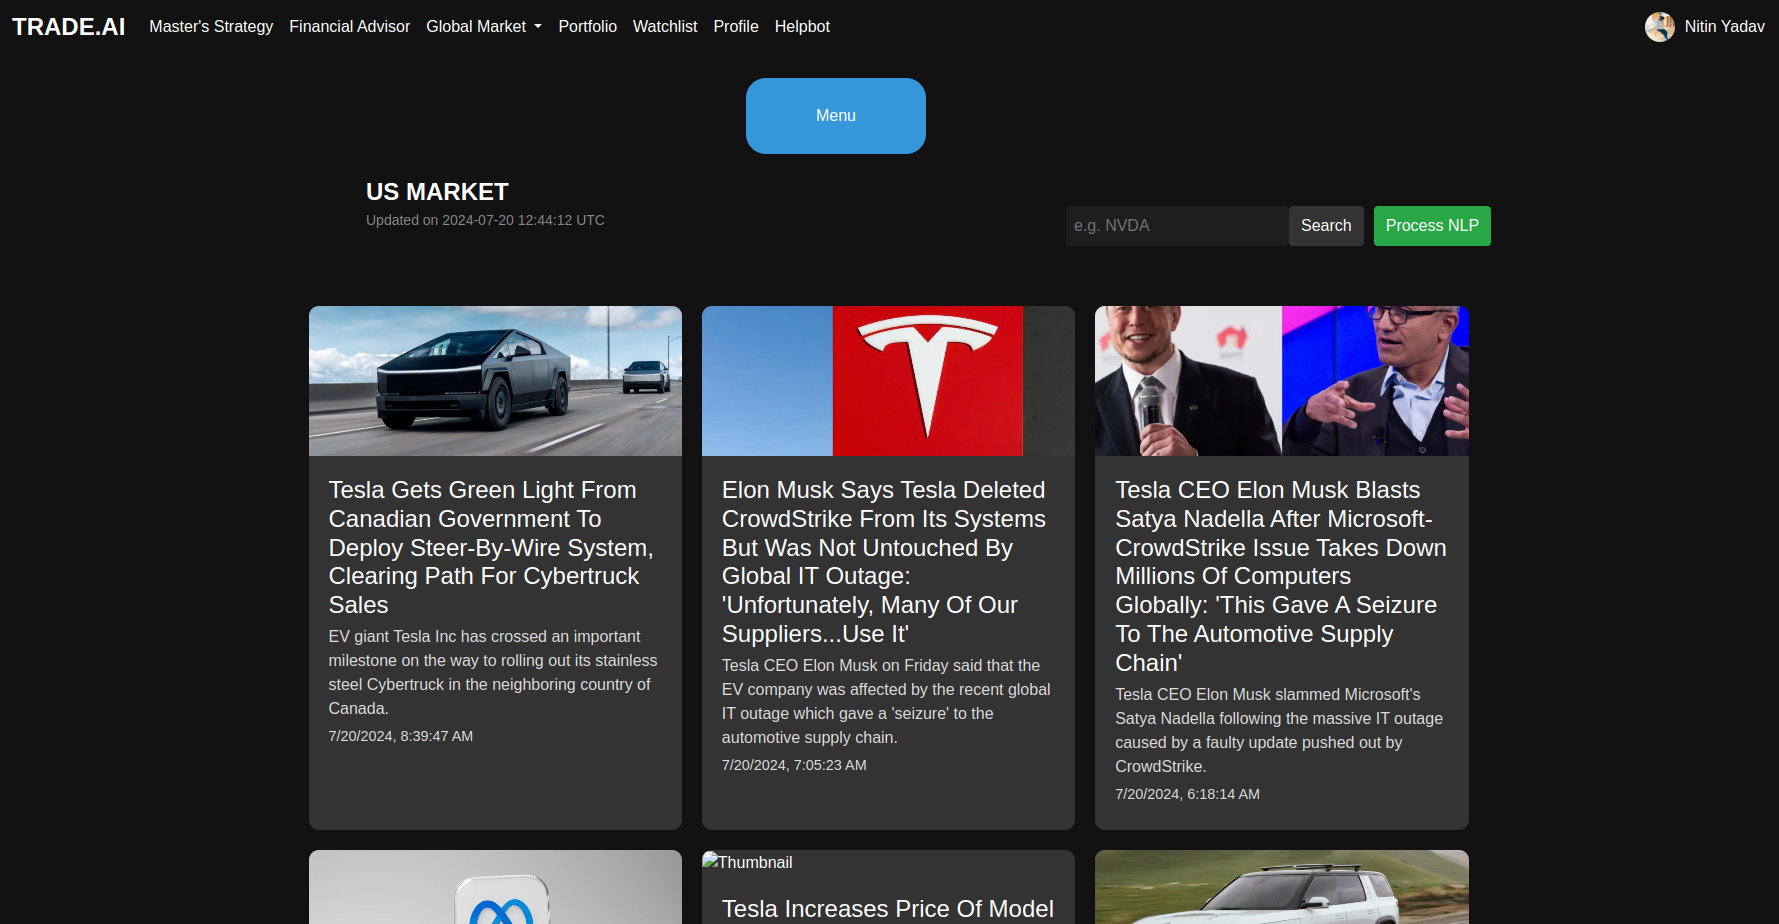Open 'Tesla CEO Elon Musk Blasts Satya Nadella' headline
1779x924 pixels.
click(1281, 576)
